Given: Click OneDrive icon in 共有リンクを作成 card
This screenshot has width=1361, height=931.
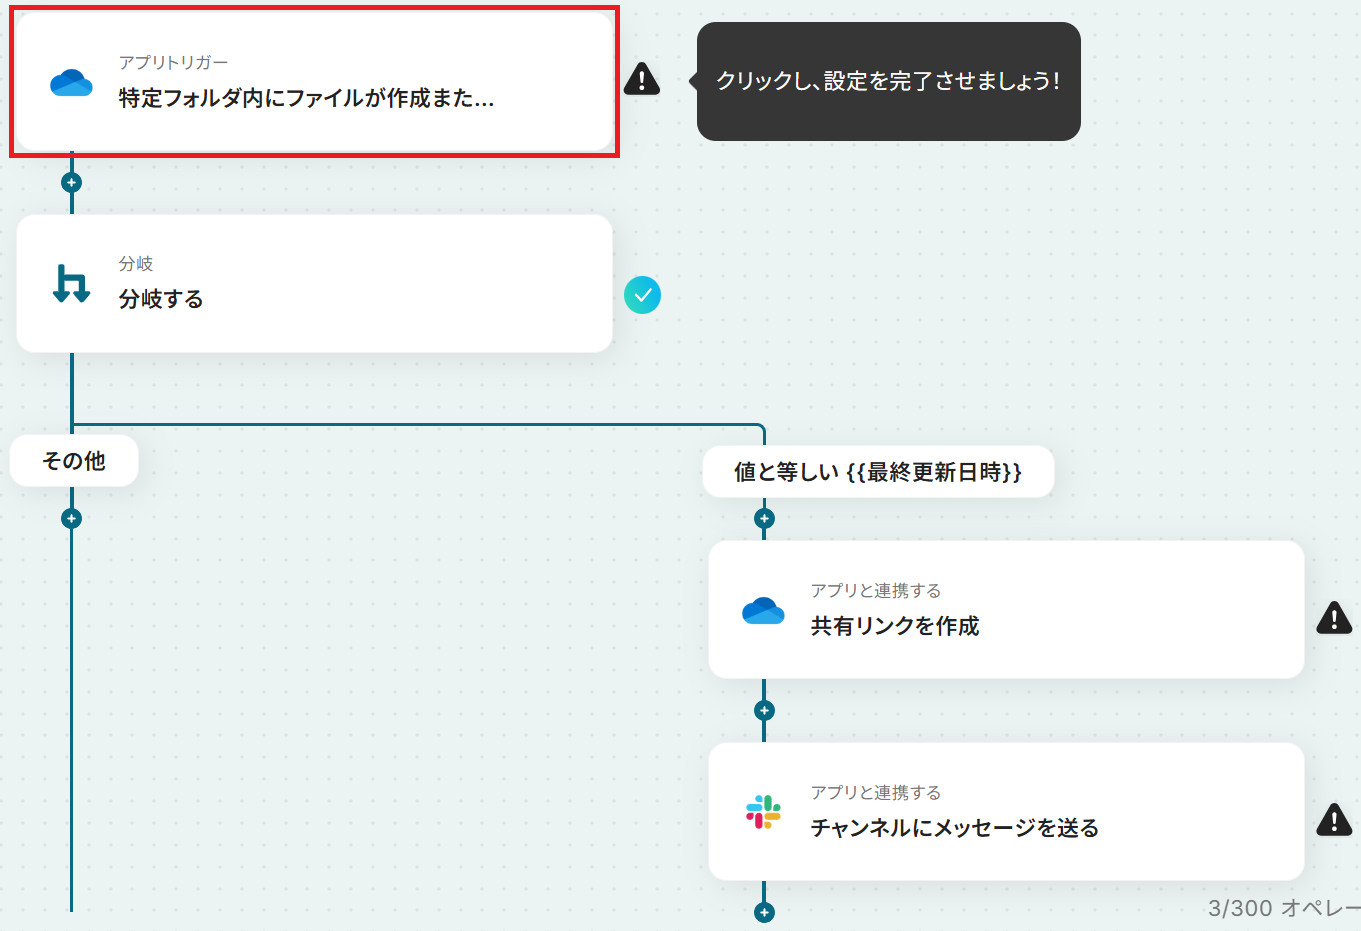Looking at the screenshot, I should [763, 610].
